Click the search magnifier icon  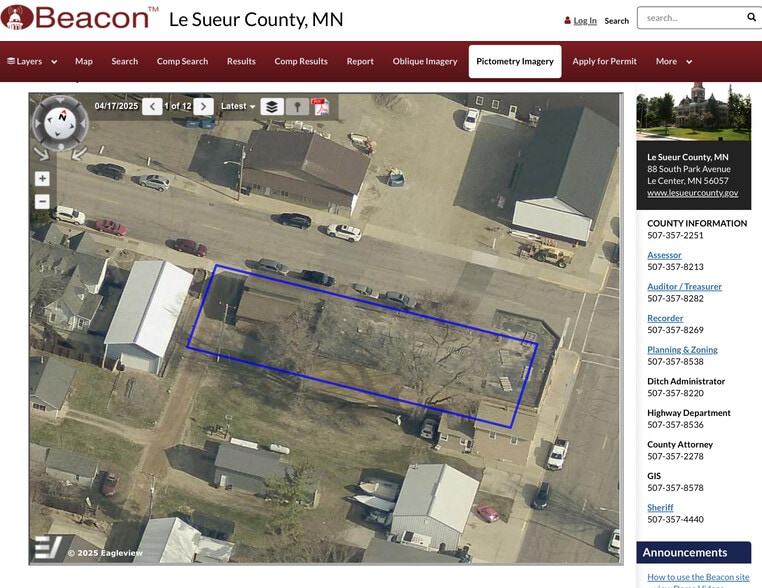pyautogui.click(x=751, y=17)
